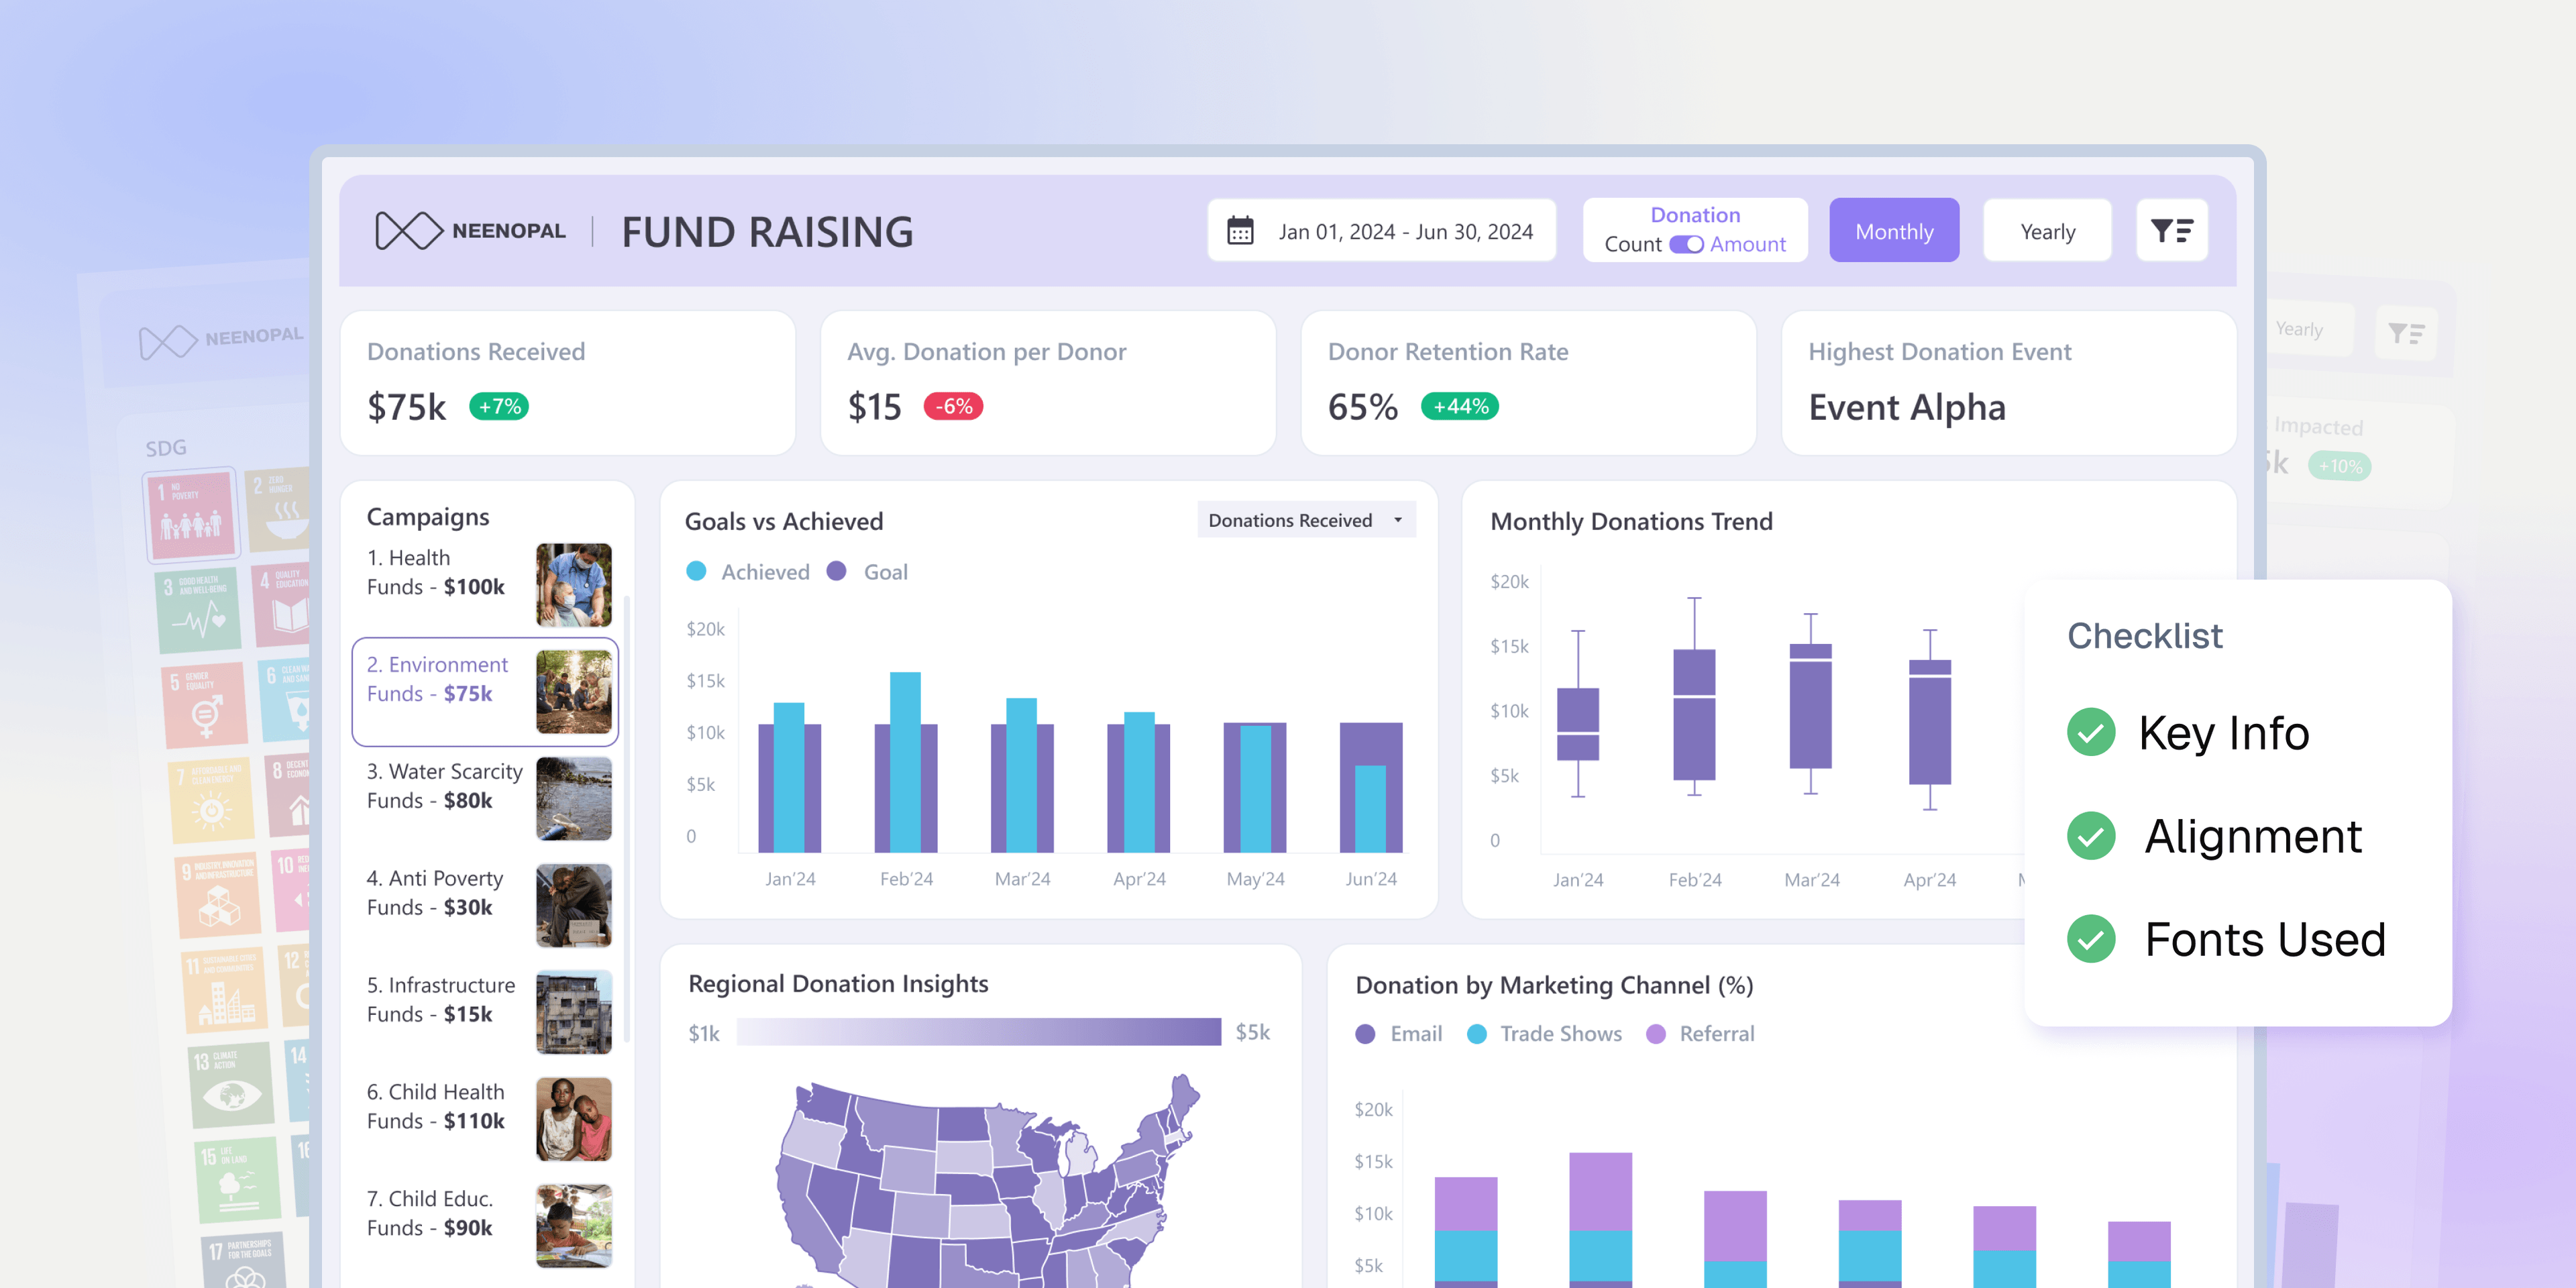Screen dimensions: 2576x1288
Task: Click the Achieved legend color dot
Action: pos(696,572)
